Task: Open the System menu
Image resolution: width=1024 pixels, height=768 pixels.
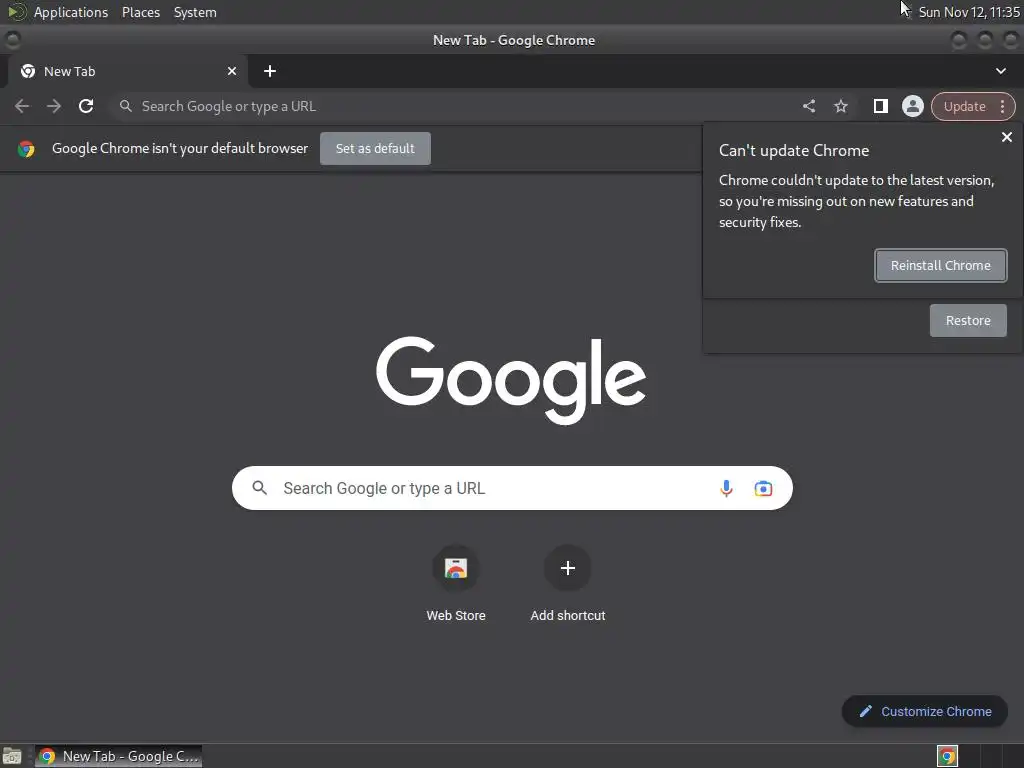Action: pyautogui.click(x=195, y=12)
